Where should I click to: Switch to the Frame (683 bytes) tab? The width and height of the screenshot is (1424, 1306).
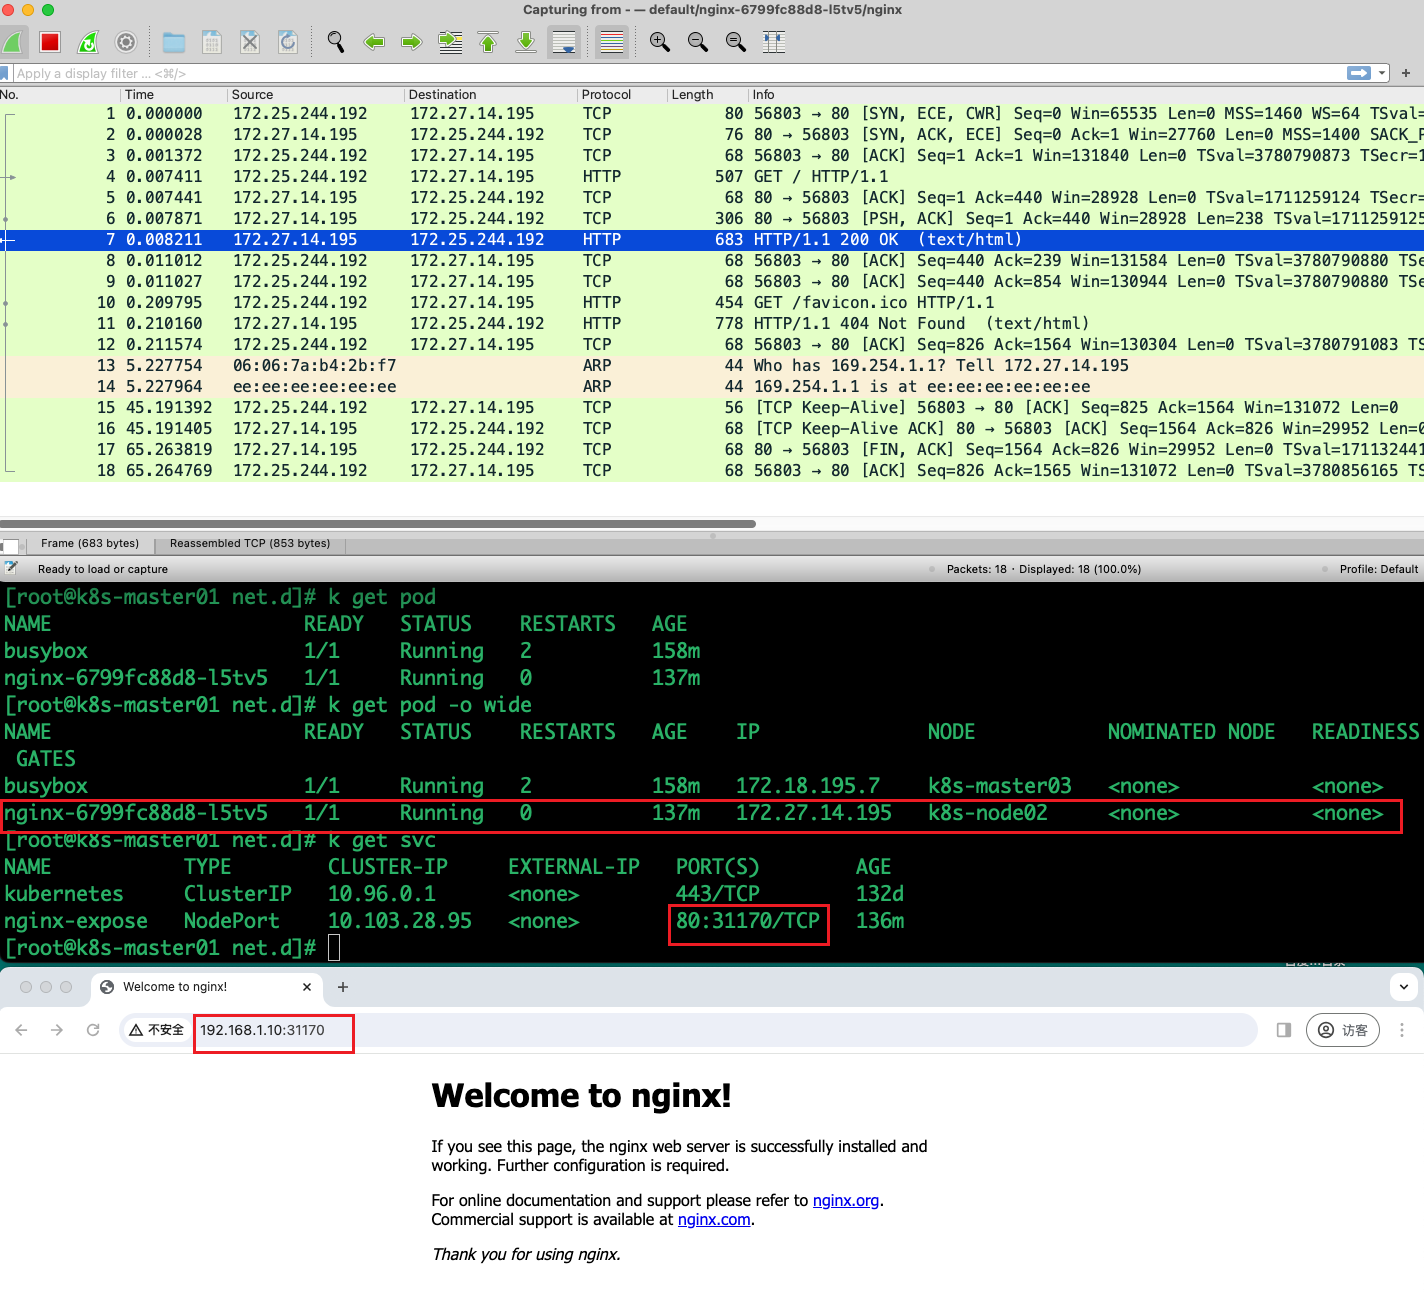pos(90,544)
